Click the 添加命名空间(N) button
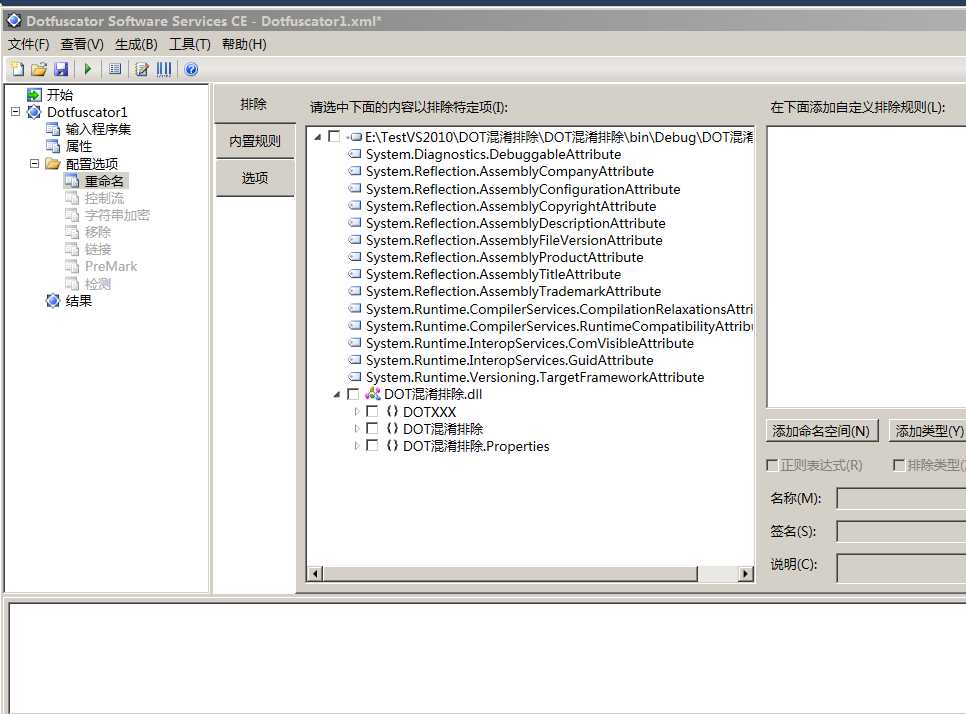966x714 pixels. pos(821,431)
